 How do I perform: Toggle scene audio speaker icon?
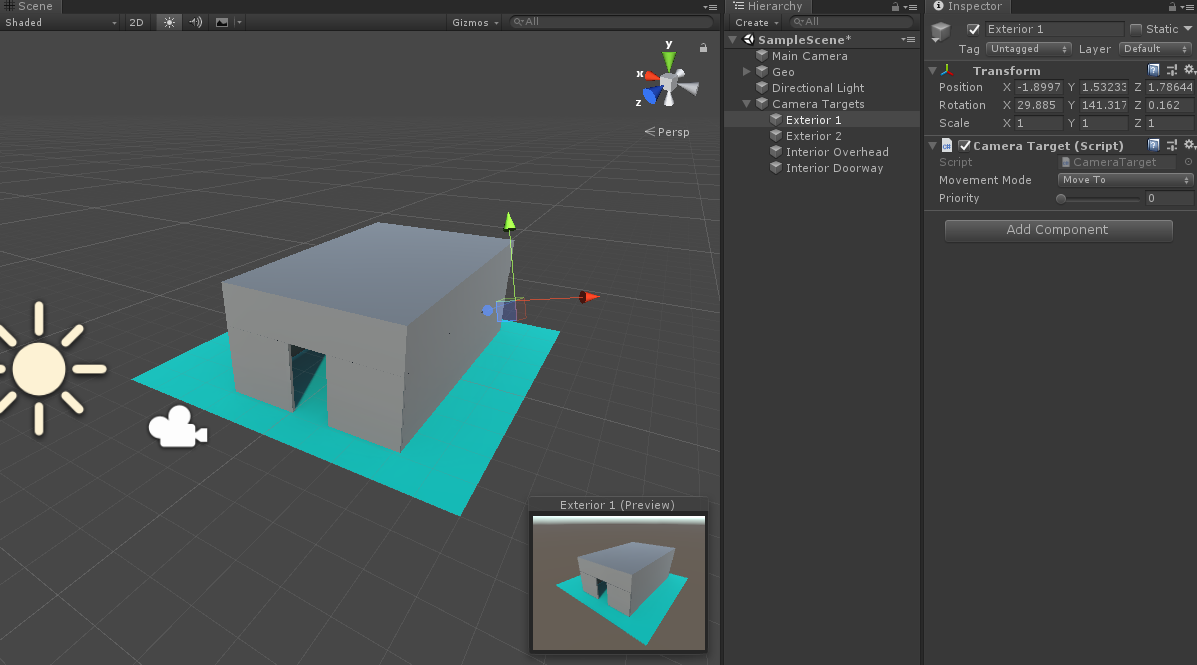[x=195, y=22]
